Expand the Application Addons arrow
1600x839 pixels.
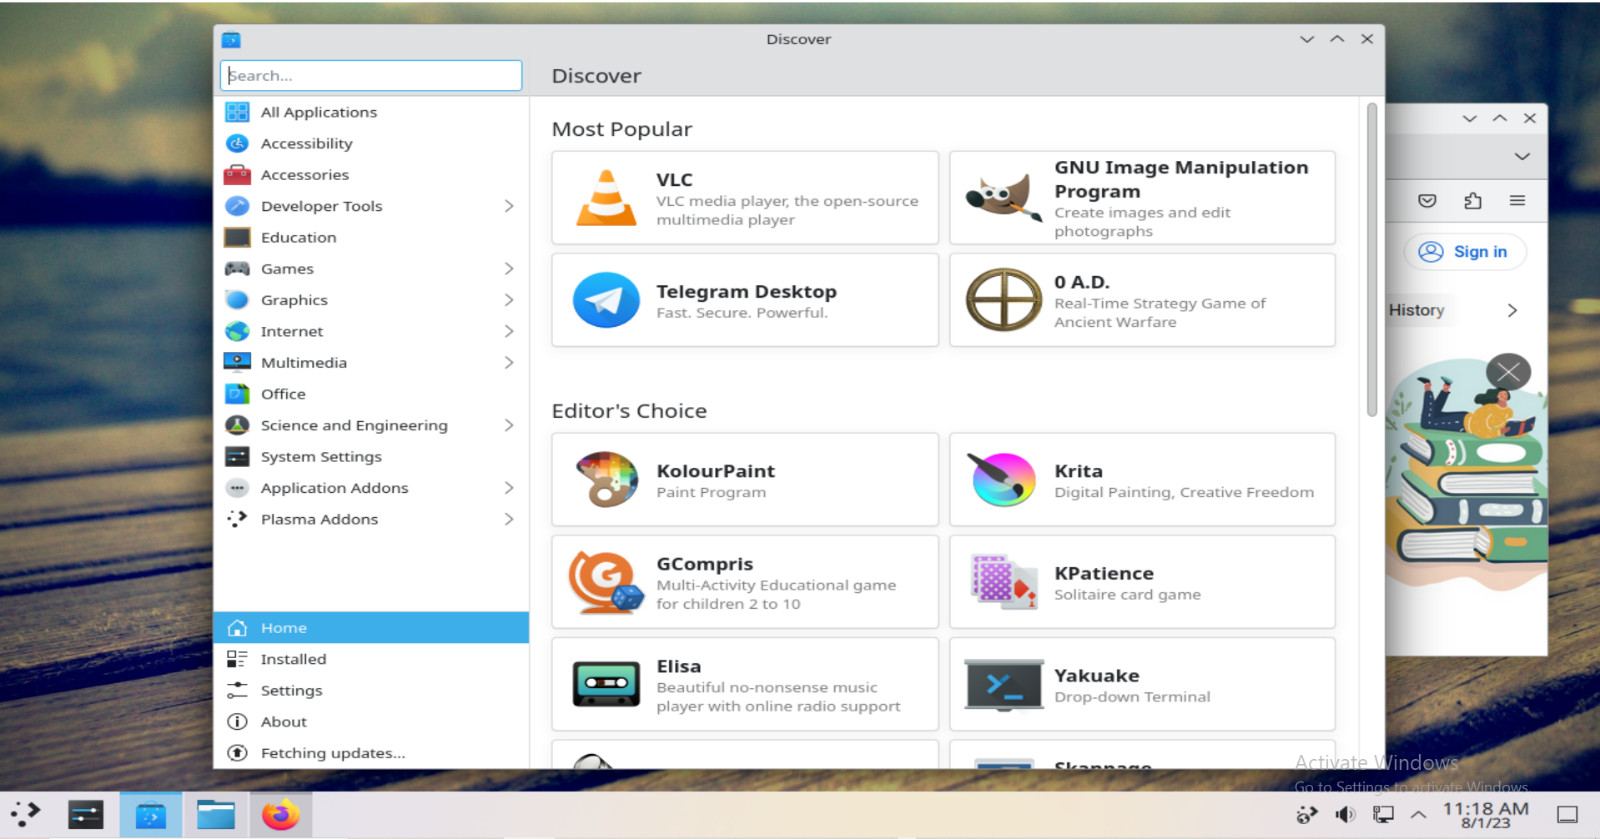(x=509, y=488)
